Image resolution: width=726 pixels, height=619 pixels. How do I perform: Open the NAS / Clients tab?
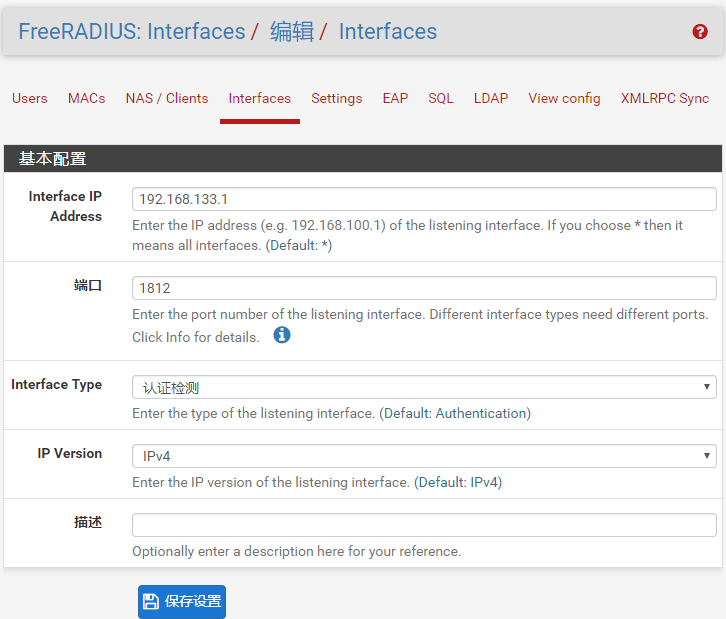click(x=167, y=98)
